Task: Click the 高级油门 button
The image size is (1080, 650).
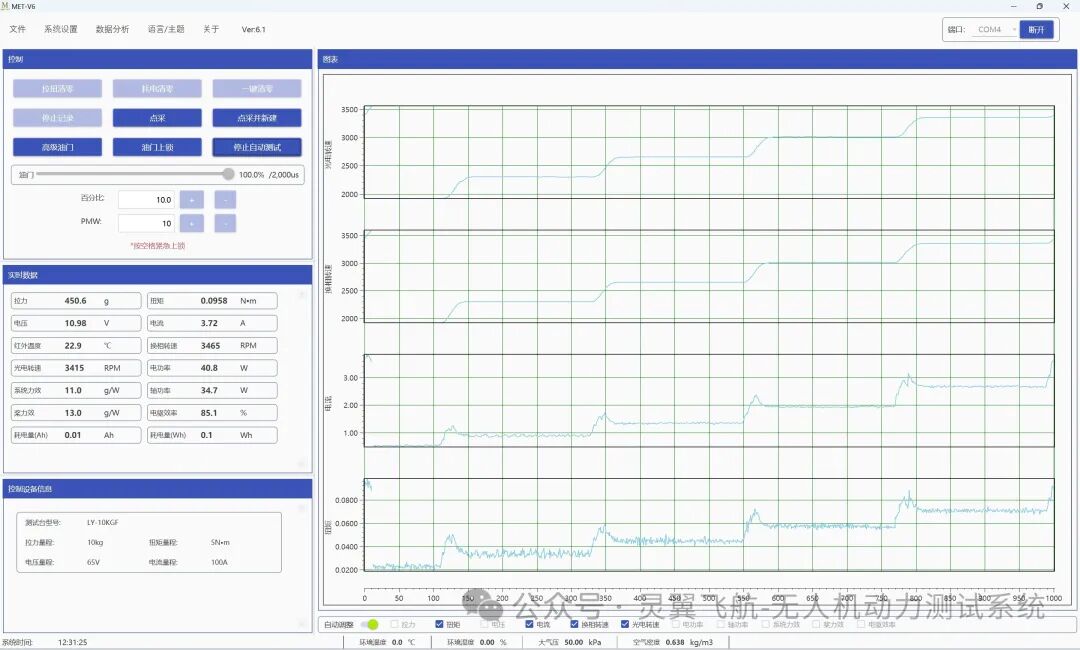Action: tap(57, 147)
